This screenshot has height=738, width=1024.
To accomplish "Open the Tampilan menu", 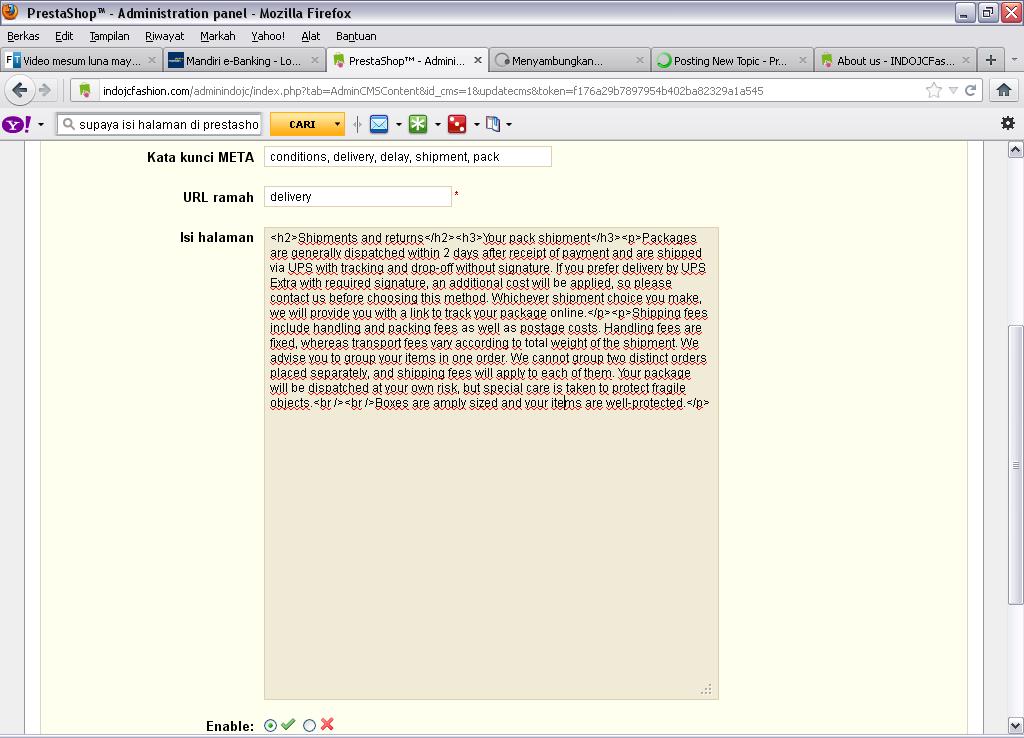I will 109,36.
